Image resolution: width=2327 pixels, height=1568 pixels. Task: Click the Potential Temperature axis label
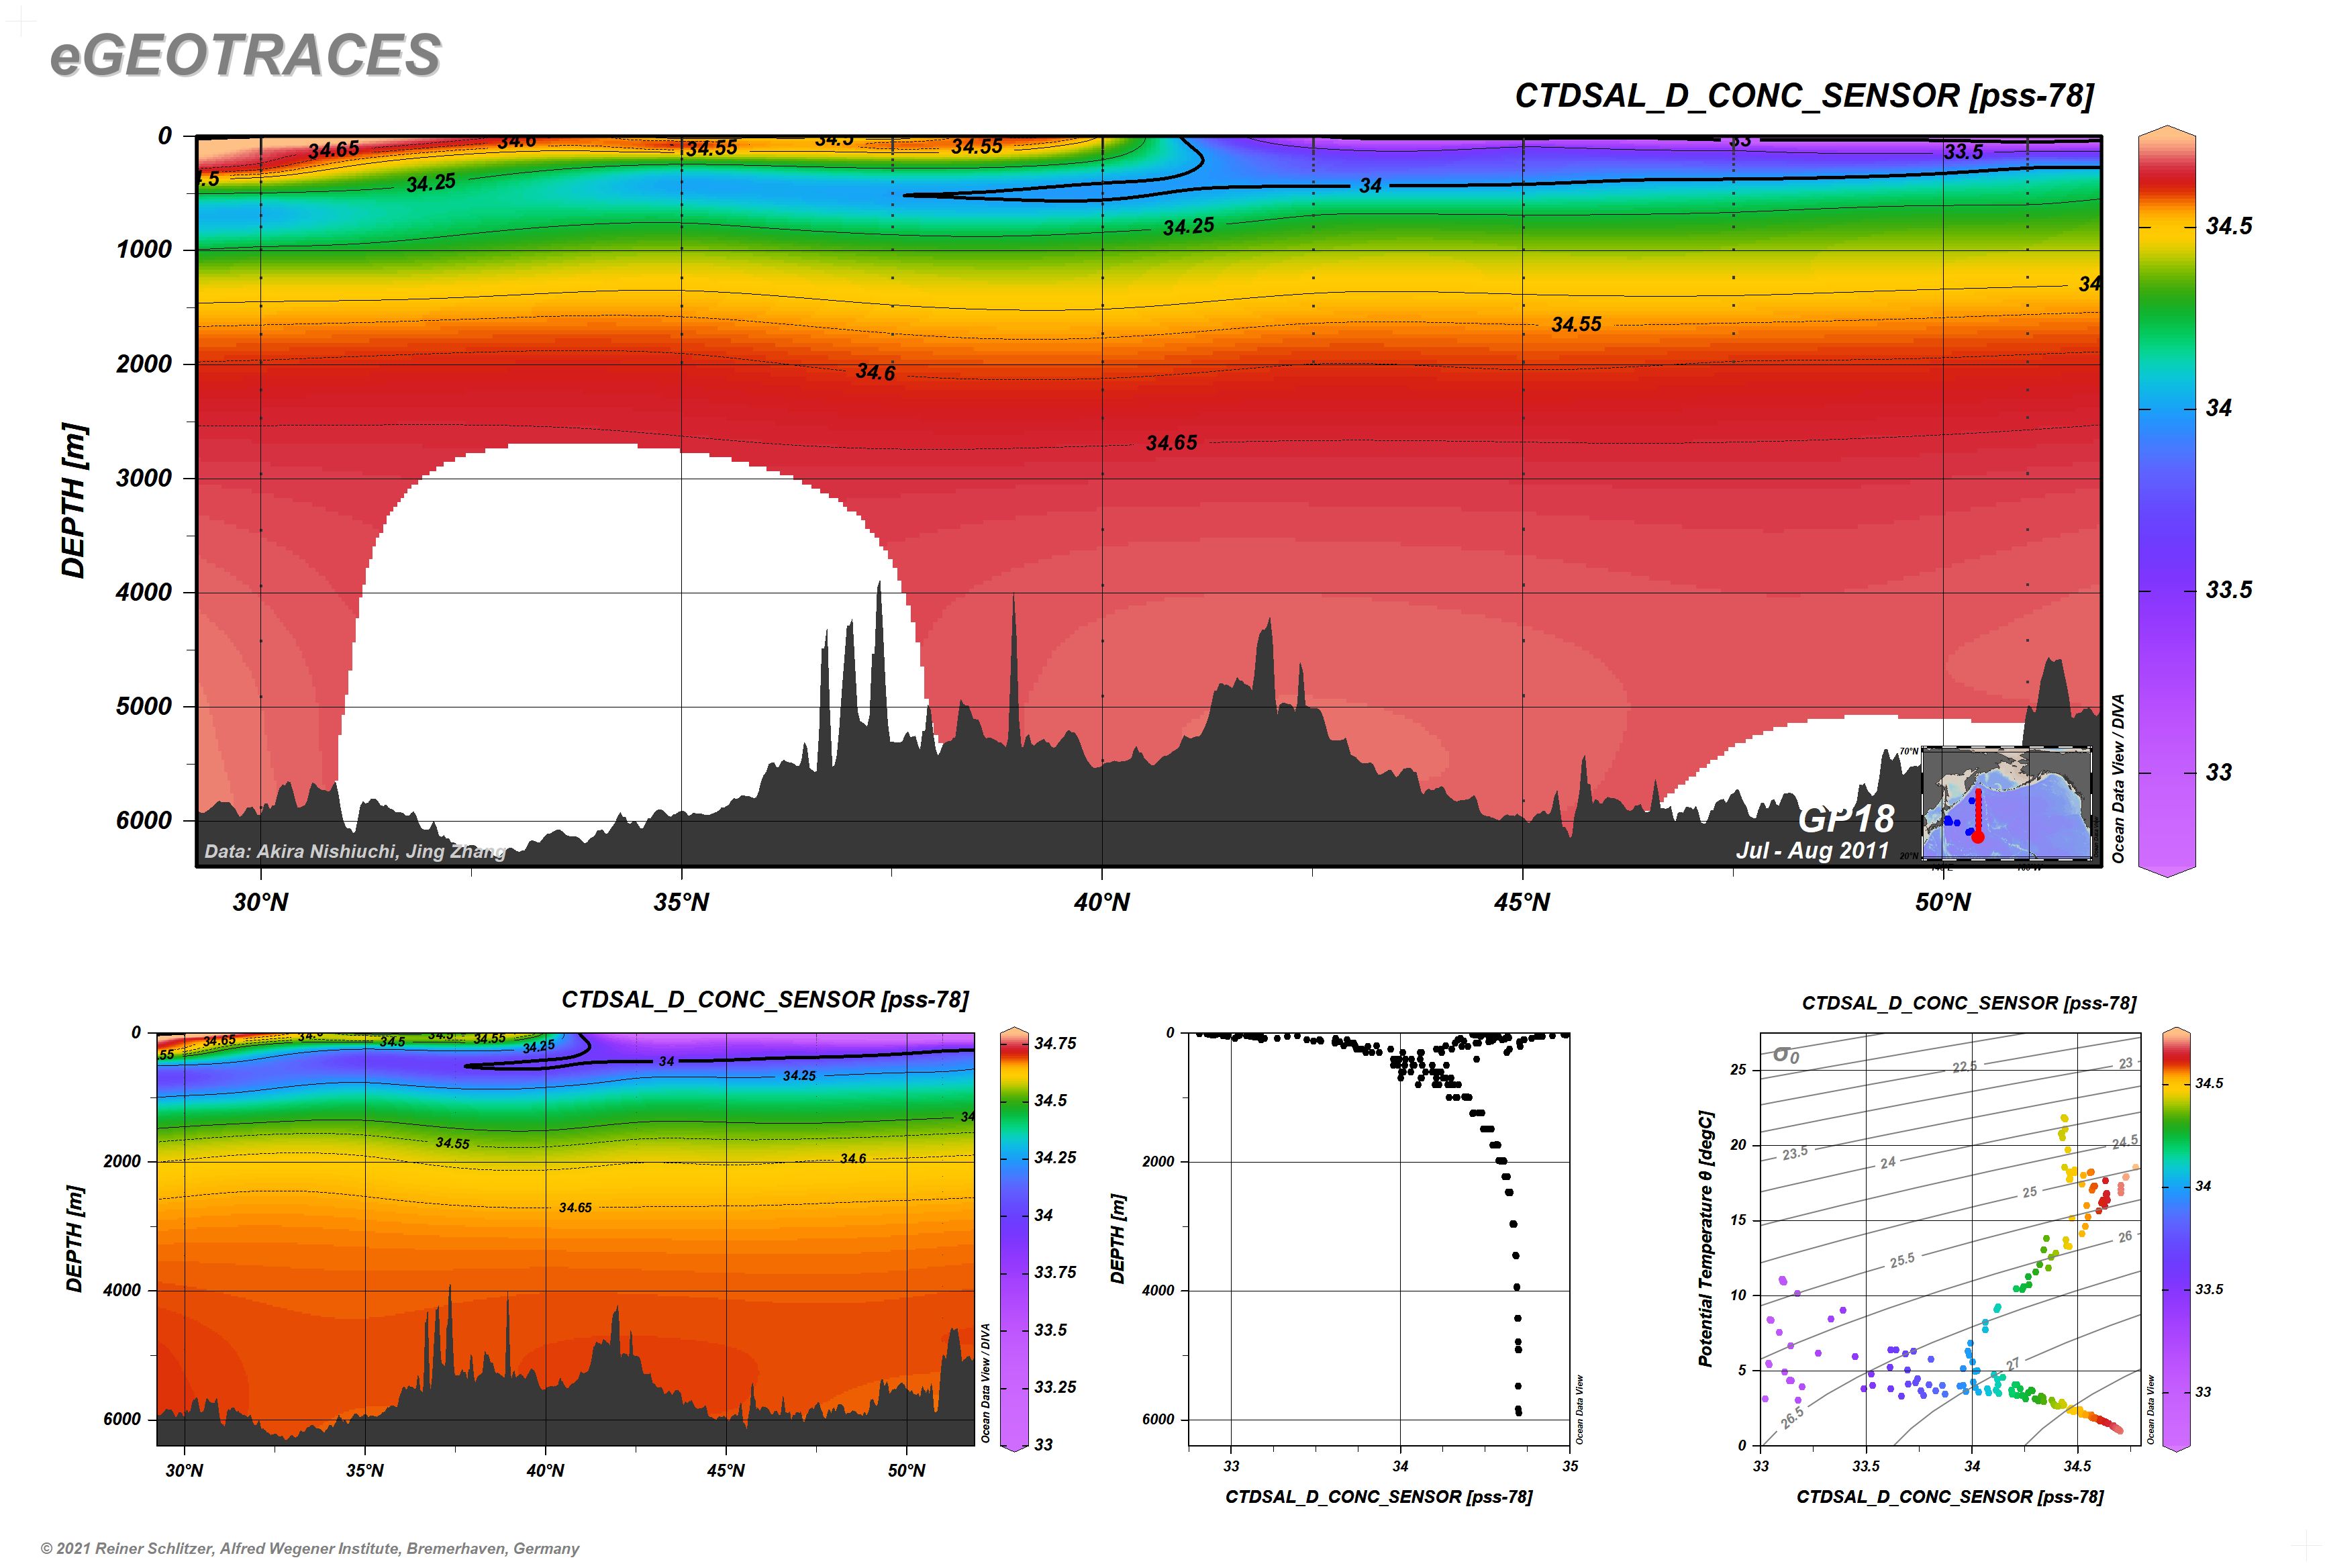(x=1705, y=1237)
